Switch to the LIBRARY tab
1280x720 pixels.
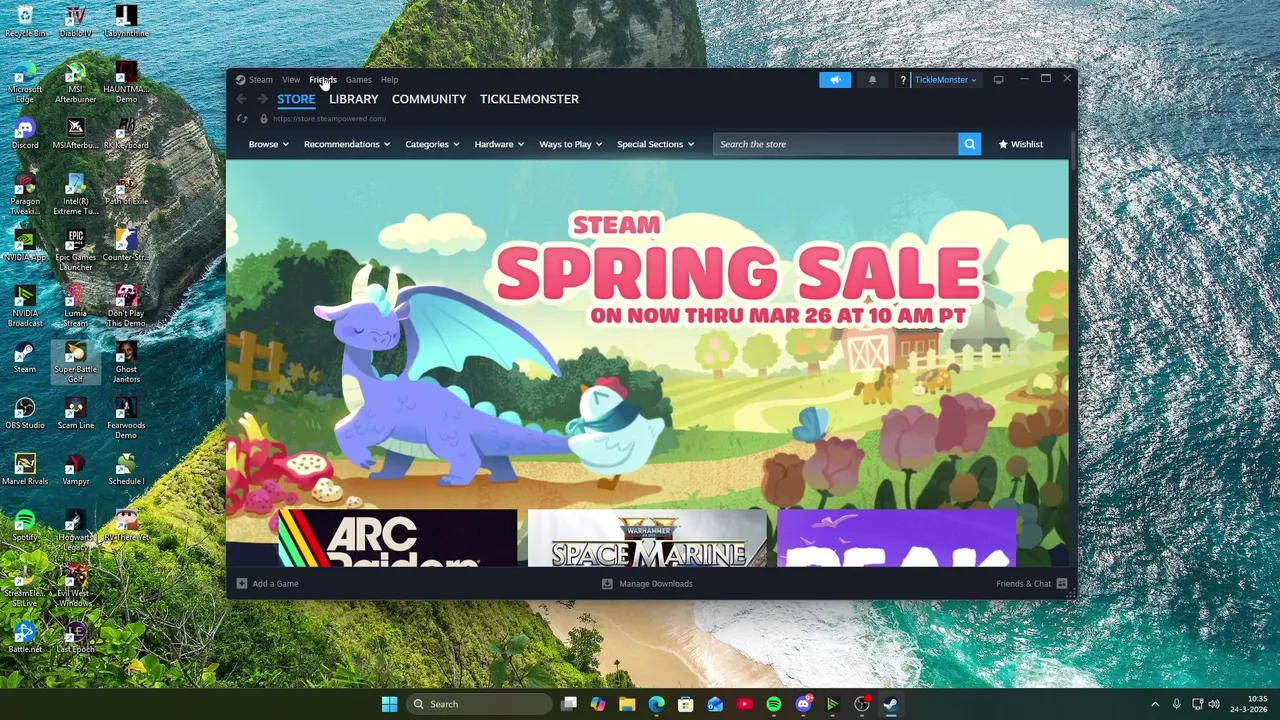pyautogui.click(x=353, y=99)
